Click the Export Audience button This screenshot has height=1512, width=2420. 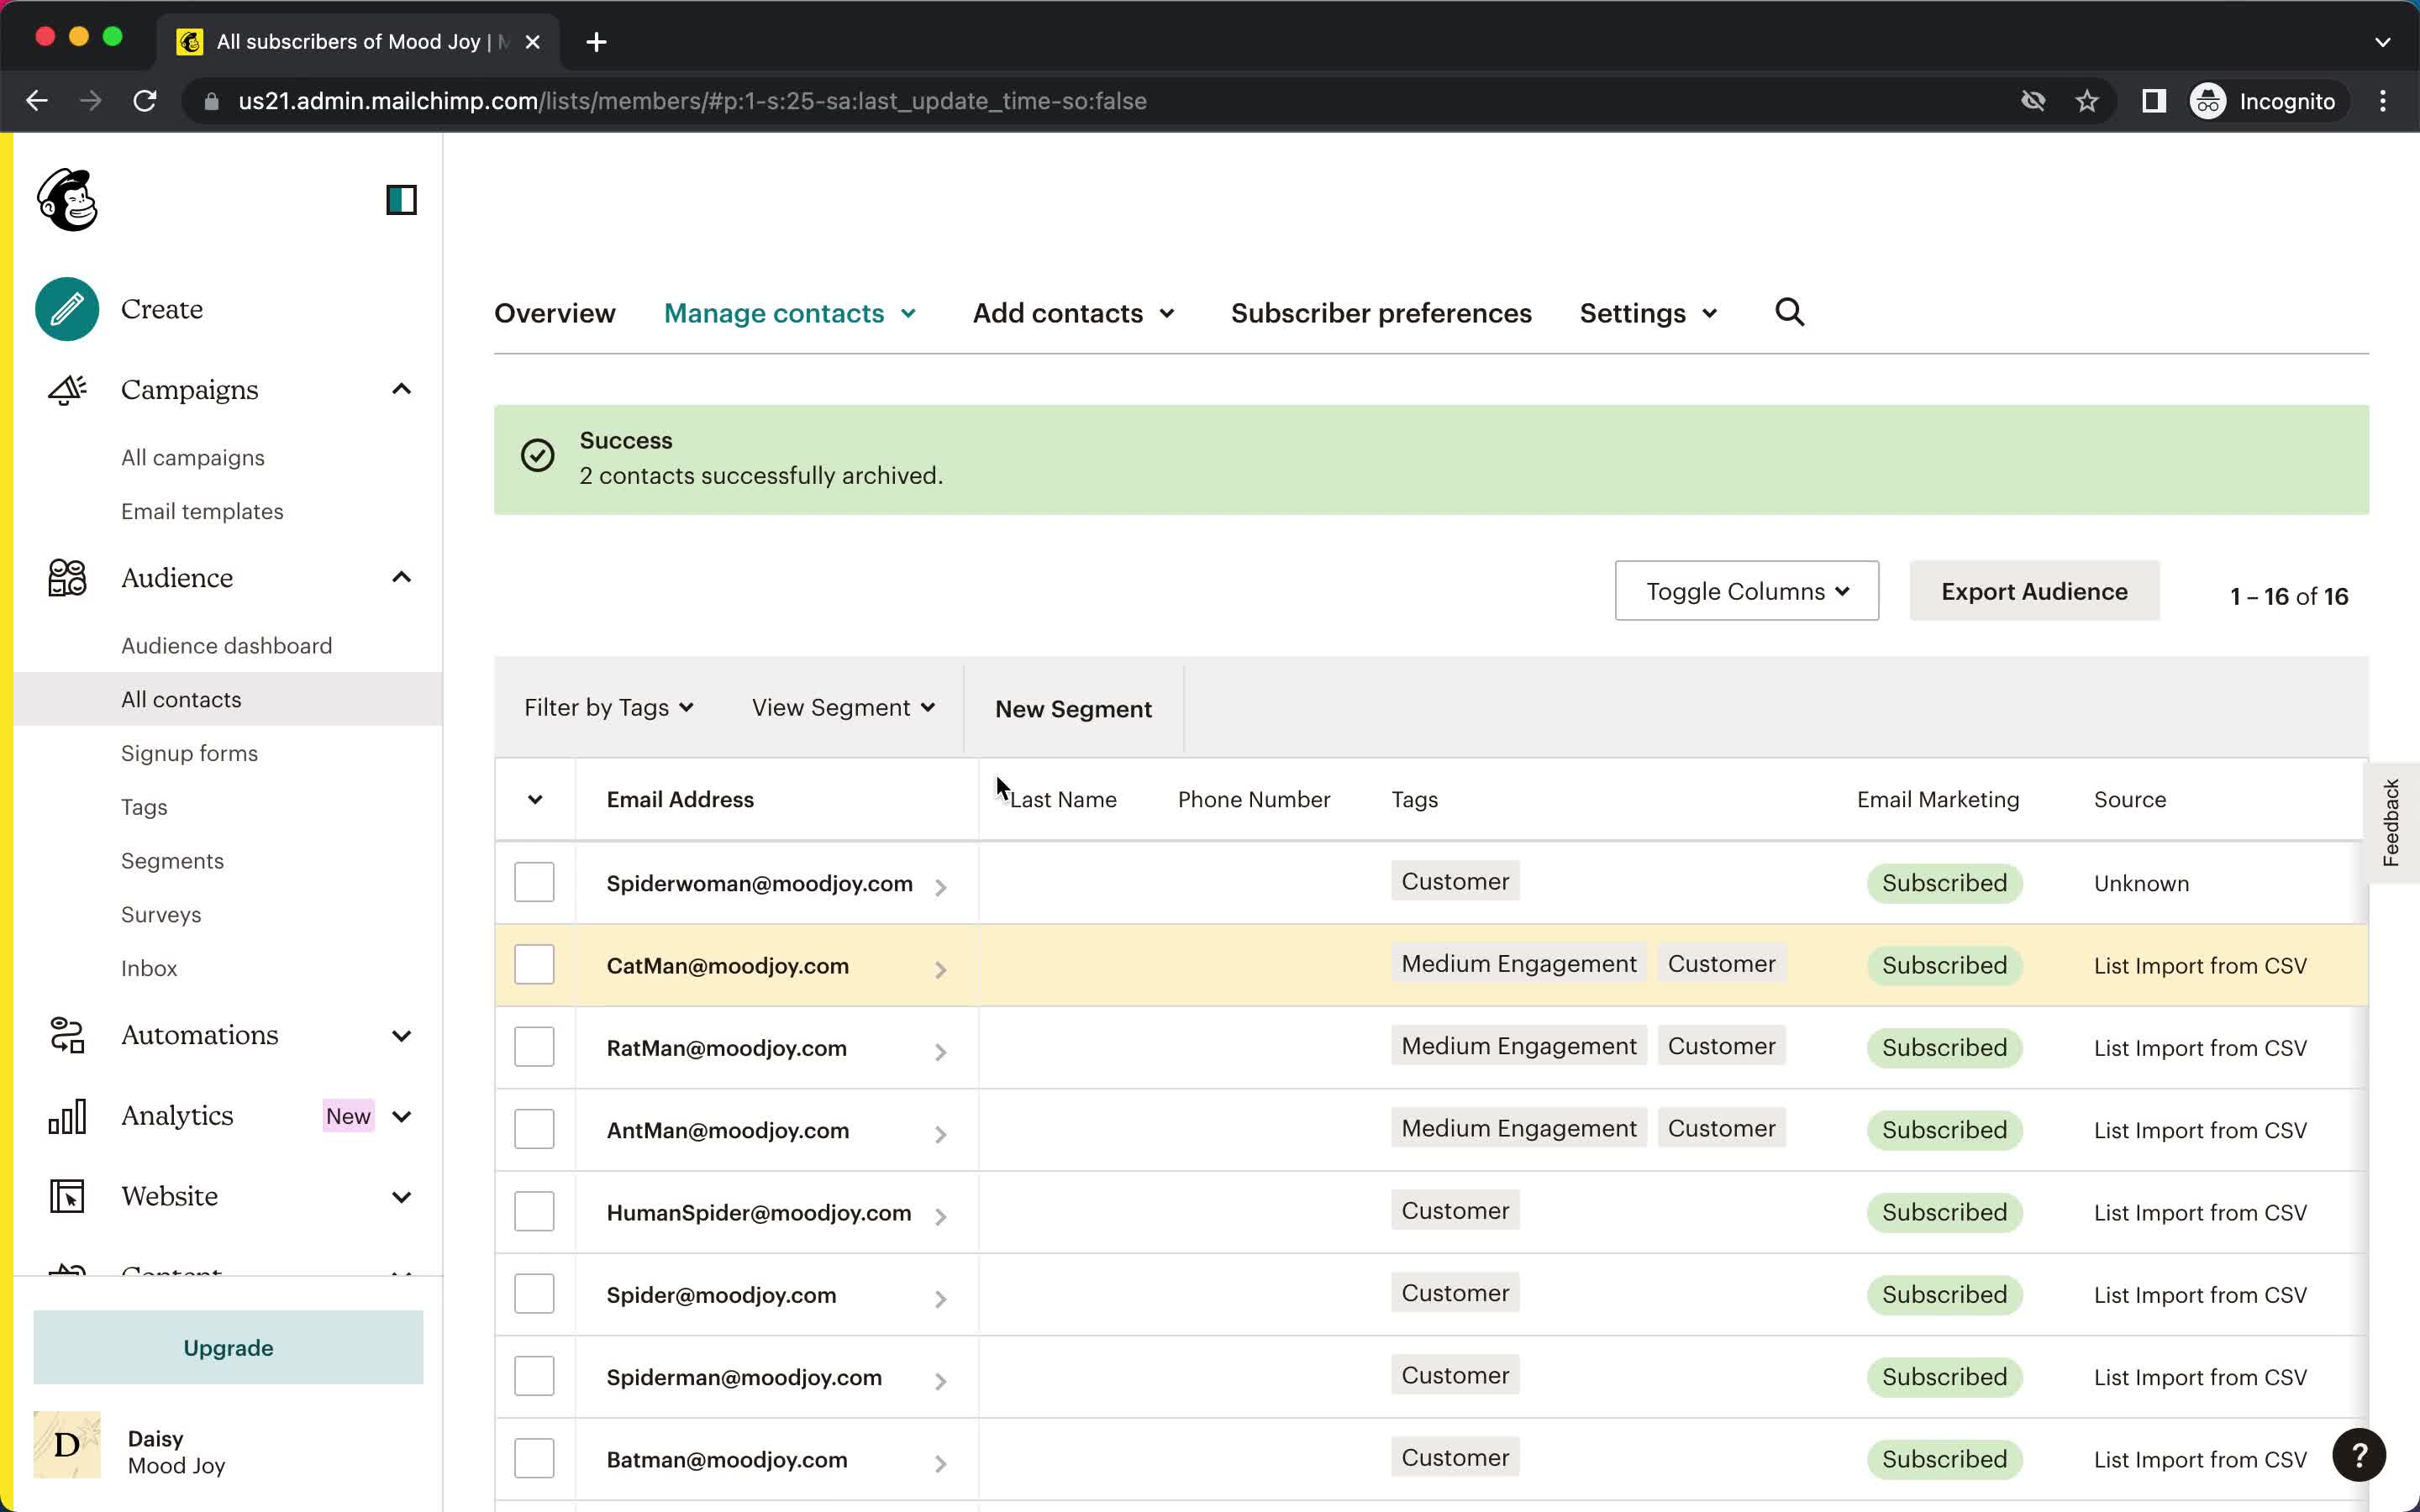(x=2034, y=591)
